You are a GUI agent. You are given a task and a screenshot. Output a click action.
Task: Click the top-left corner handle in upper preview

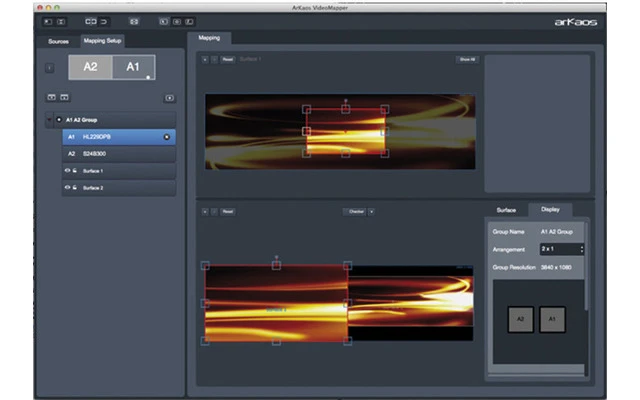(307, 109)
